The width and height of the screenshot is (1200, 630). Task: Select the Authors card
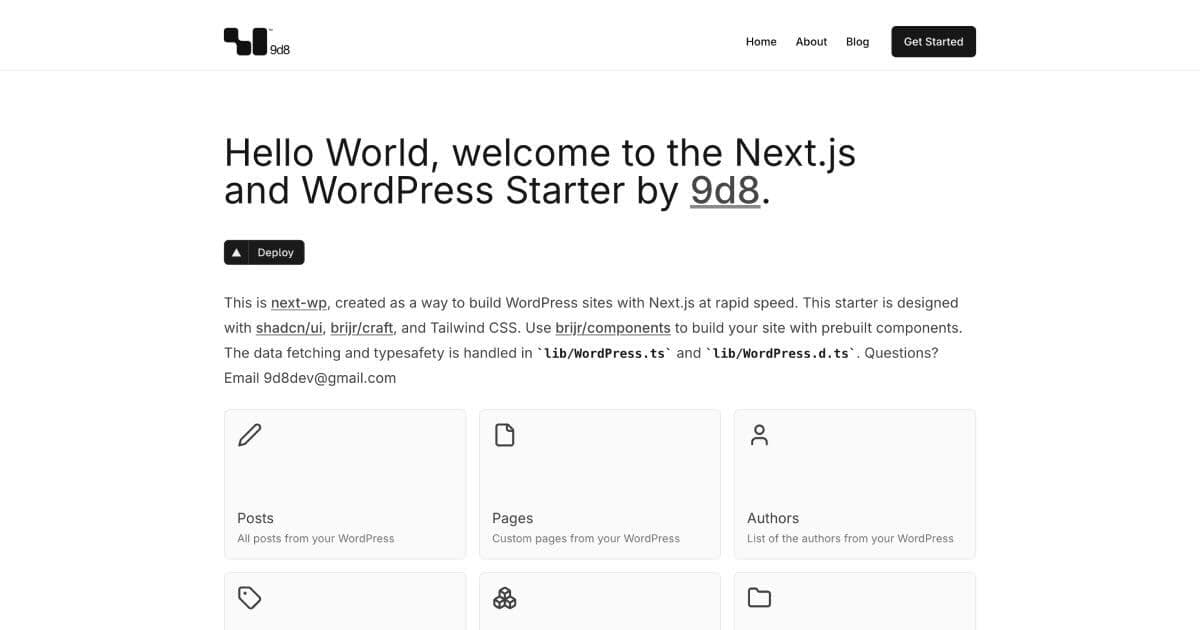pos(854,483)
